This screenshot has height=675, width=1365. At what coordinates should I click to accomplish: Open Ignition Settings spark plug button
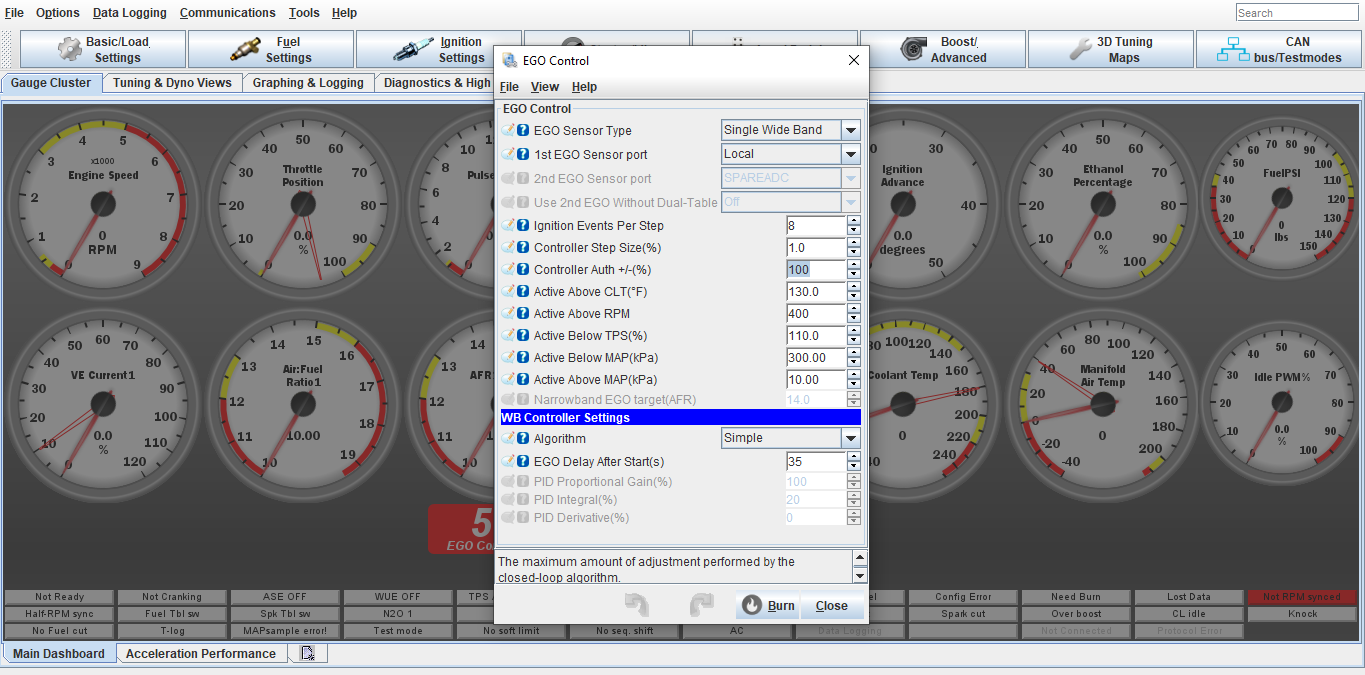(438, 49)
